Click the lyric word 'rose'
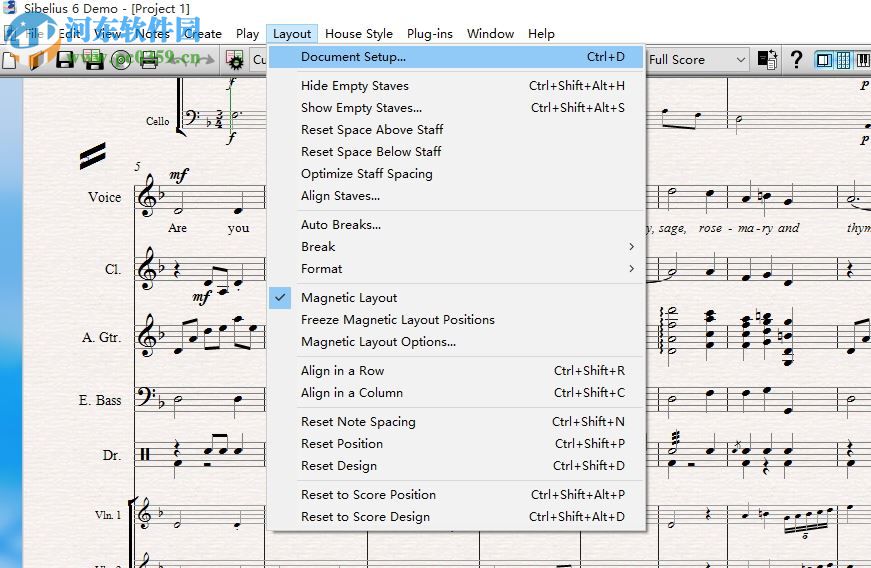 710,228
